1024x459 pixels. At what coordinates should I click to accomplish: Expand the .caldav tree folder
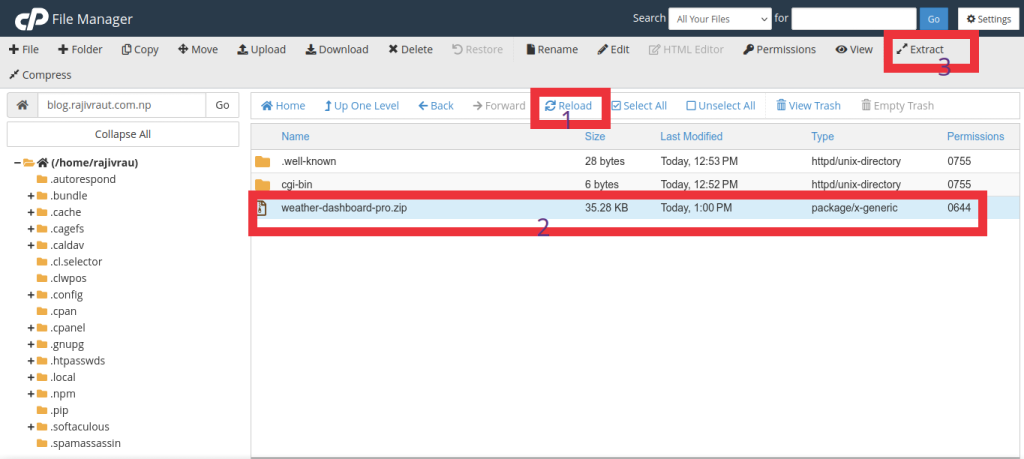point(31,245)
